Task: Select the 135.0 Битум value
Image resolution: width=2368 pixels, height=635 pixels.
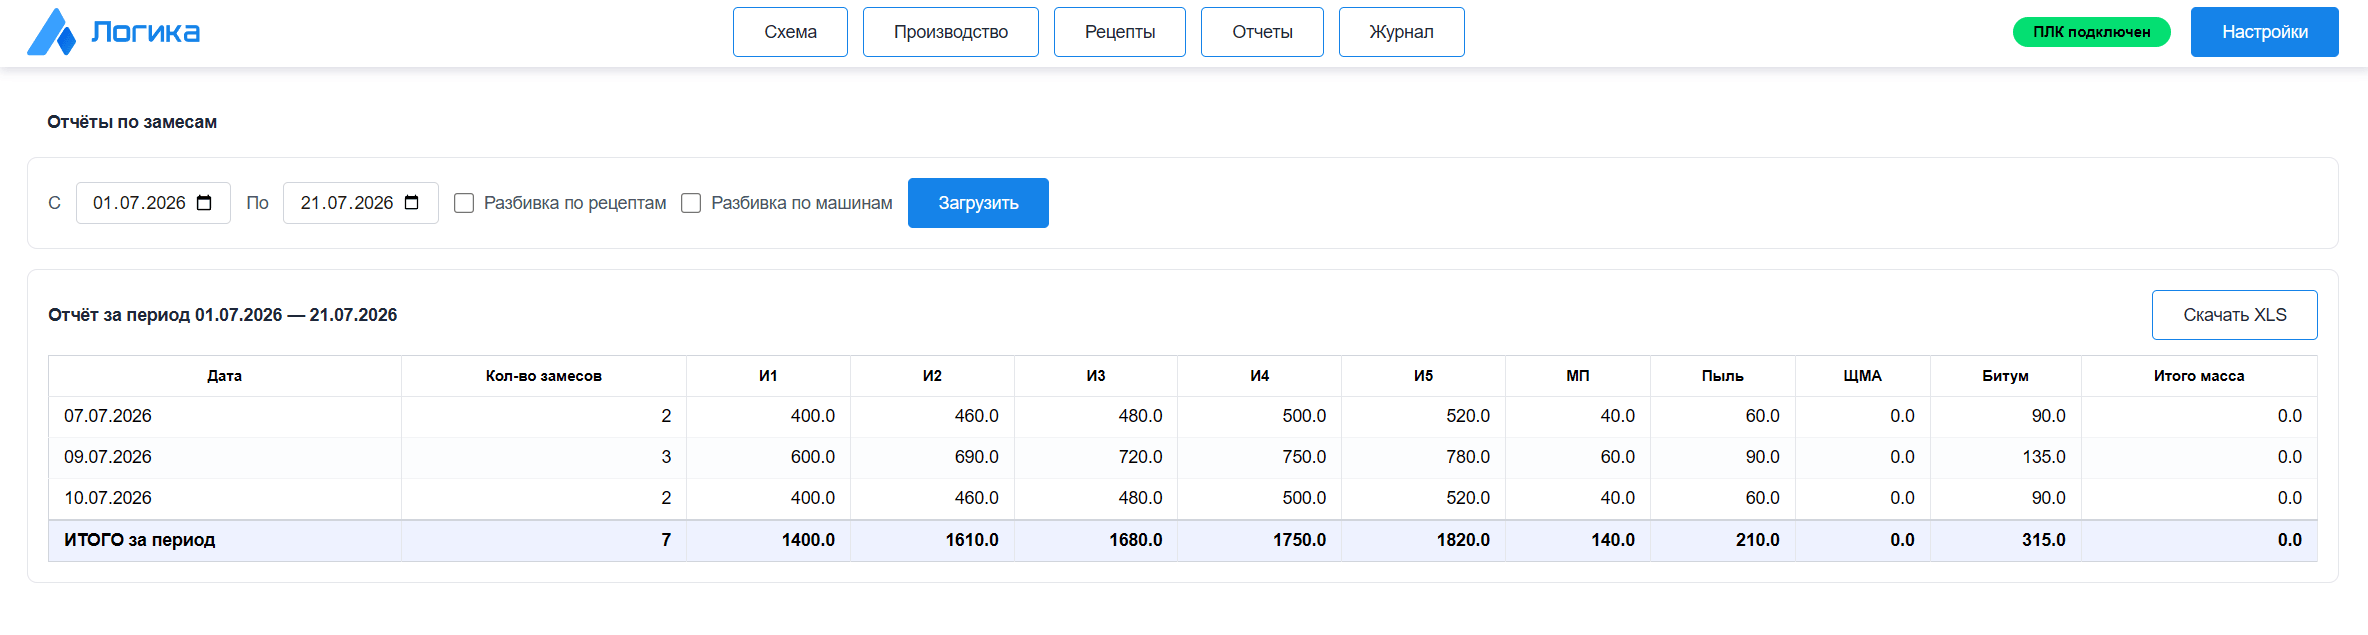Action: (2044, 457)
